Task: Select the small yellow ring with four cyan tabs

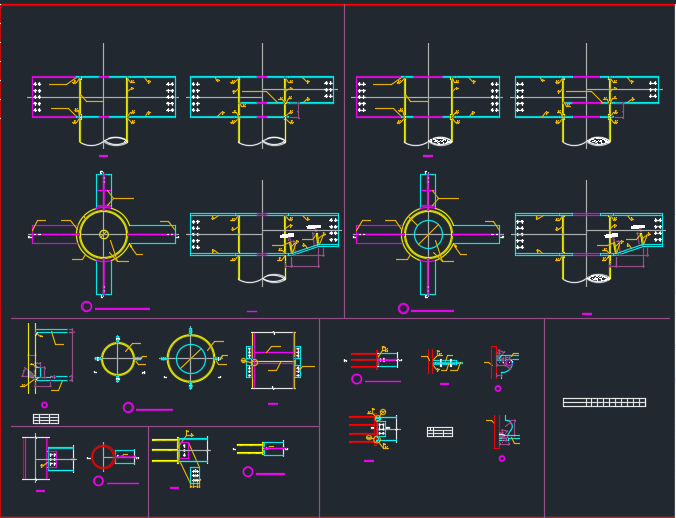Action: 118,359
